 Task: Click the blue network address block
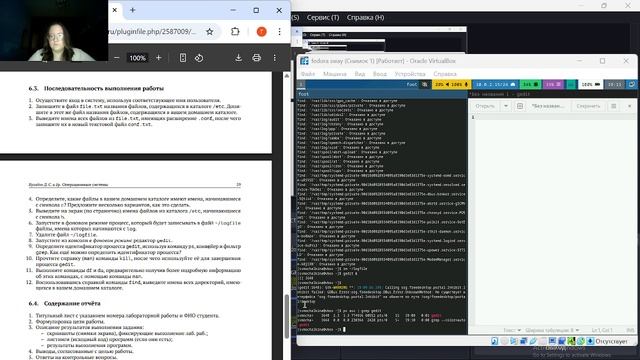pyautogui.click(x=495, y=84)
